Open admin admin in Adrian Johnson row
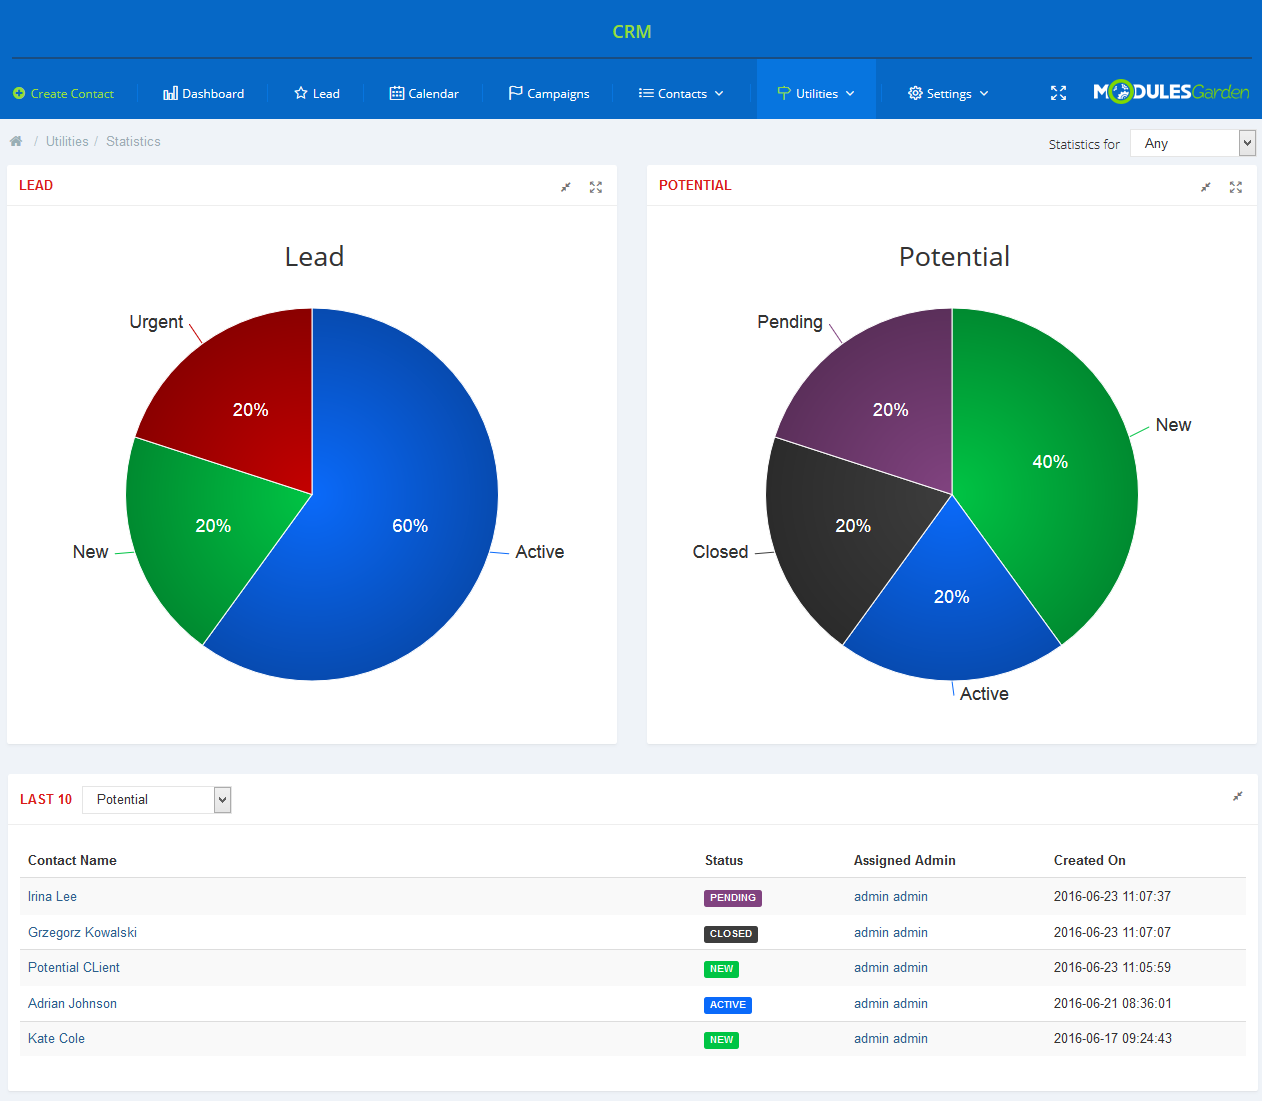The width and height of the screenshot is (1262, 1101). coord(891,1003)
